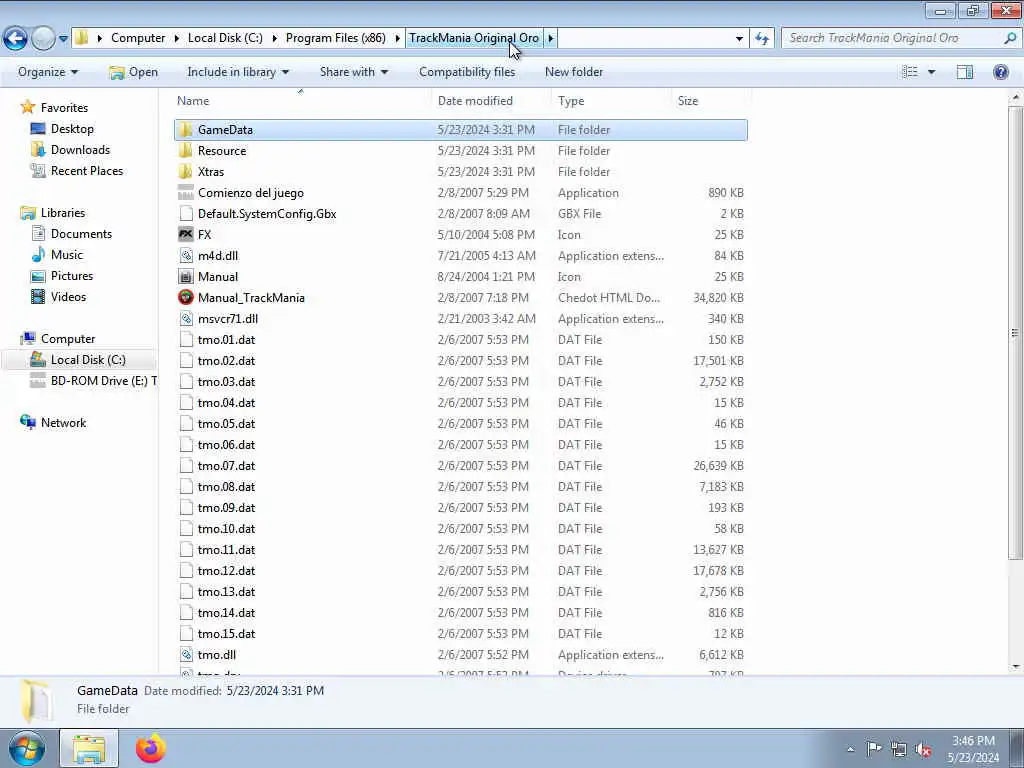This screenshot has width=1024, height=768.
Task: Click Open in the toolbar
Action: click(134, 72)
